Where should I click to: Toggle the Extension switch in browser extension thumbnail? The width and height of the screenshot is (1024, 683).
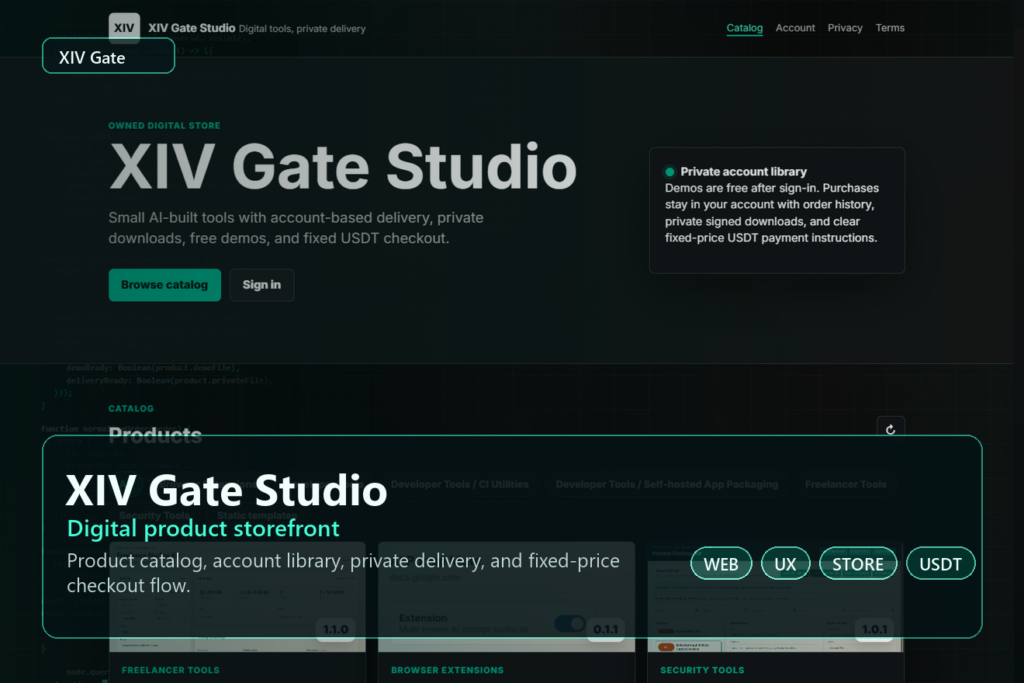(569, 624)
